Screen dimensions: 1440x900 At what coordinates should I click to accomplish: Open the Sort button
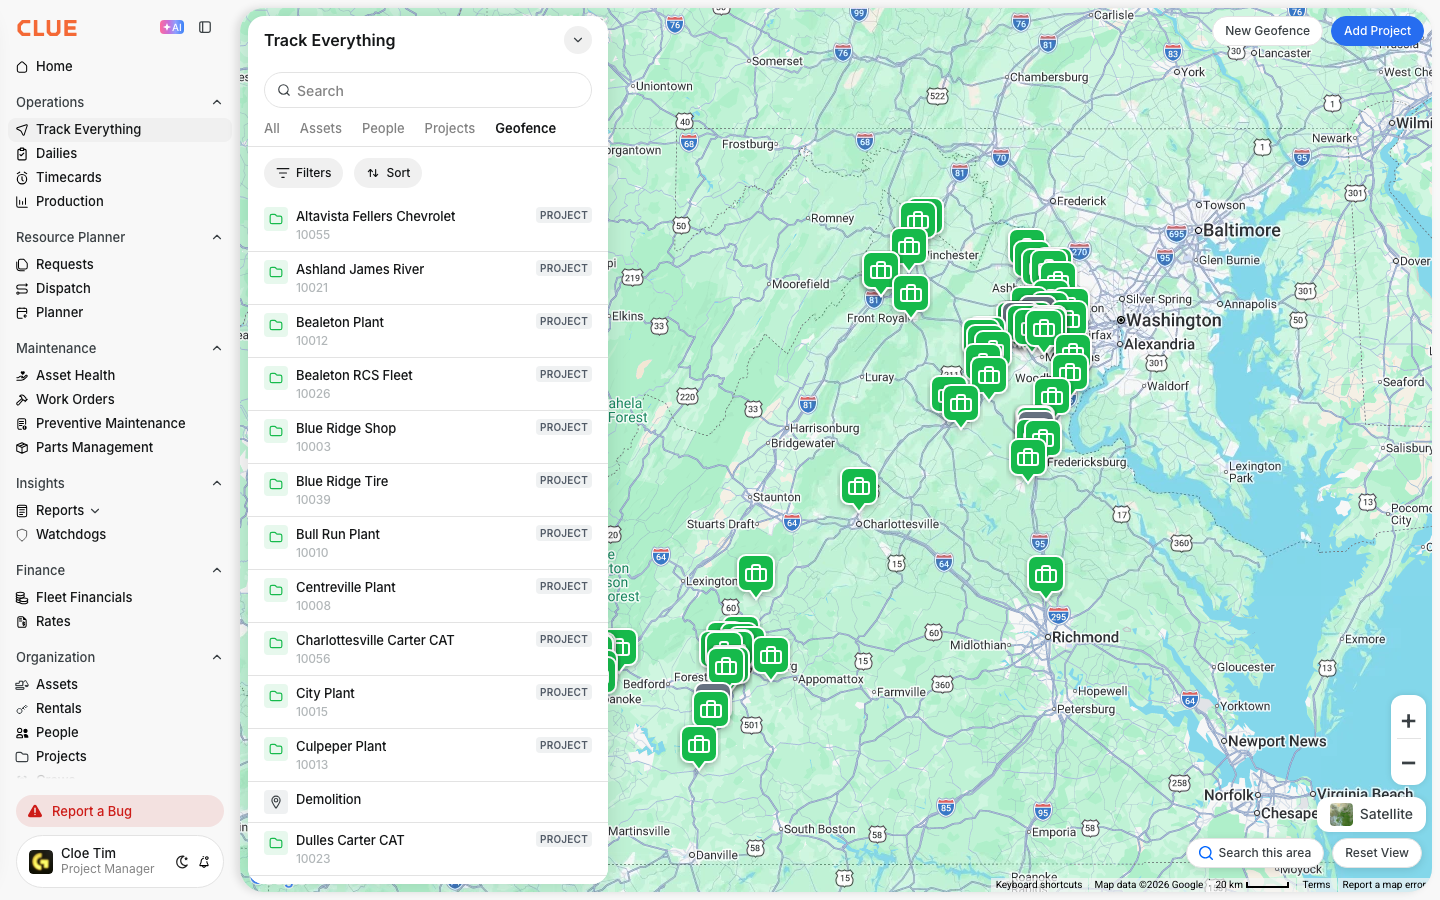[x=388, y=173]
